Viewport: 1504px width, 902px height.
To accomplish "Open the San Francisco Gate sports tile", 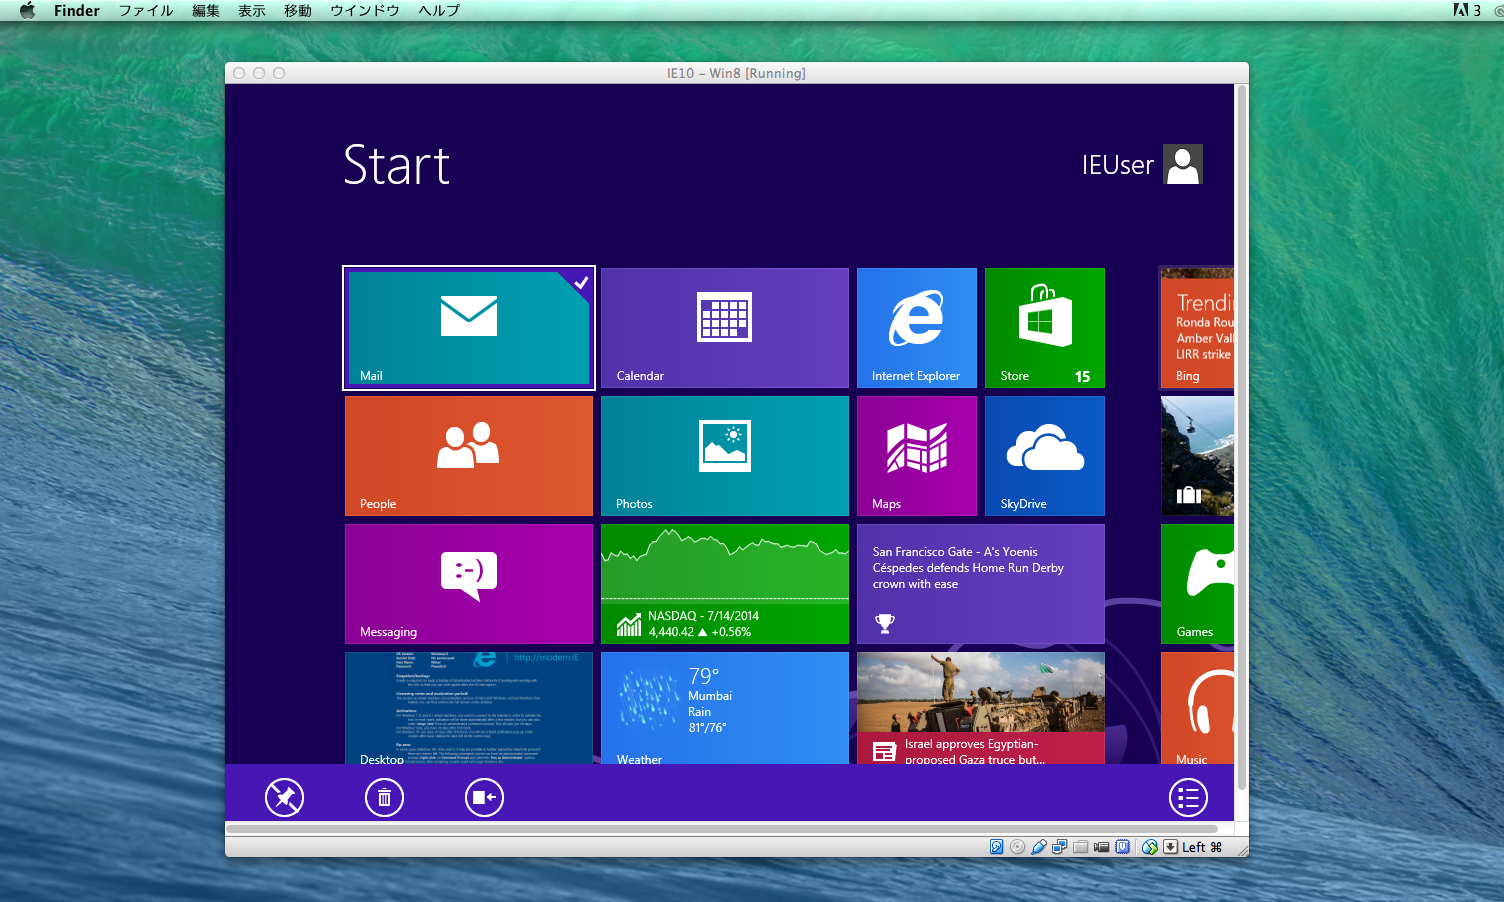I will tap(981, 584).
